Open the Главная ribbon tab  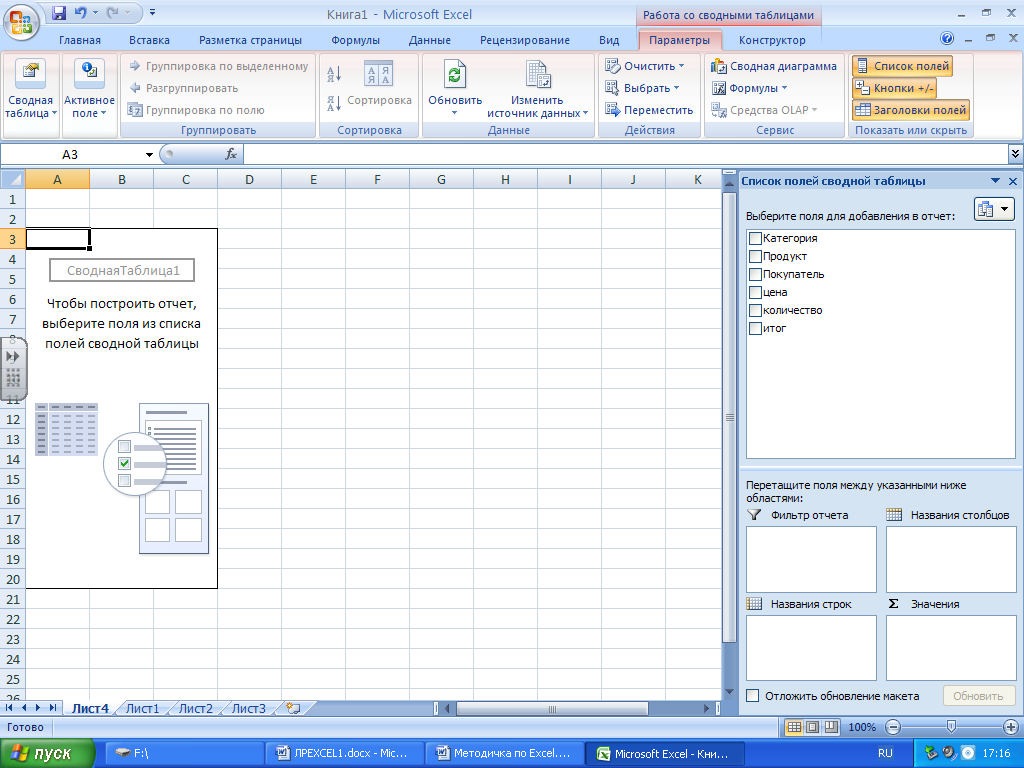pos(80,40)
